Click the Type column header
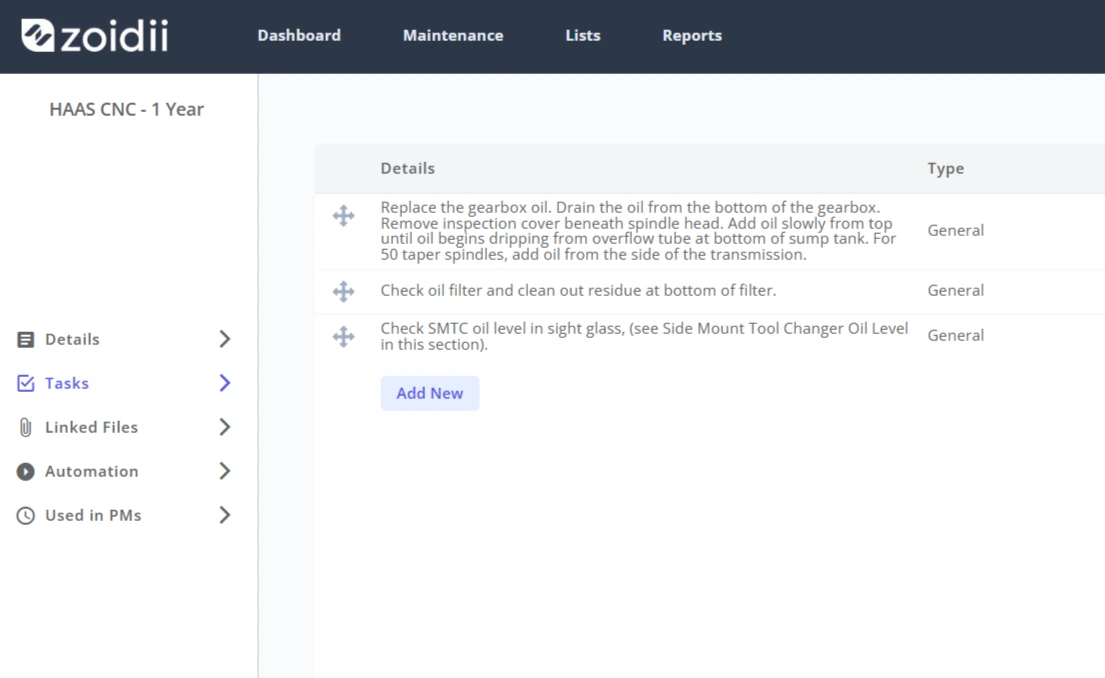1105x678 pixels. [x=946, y=168]
